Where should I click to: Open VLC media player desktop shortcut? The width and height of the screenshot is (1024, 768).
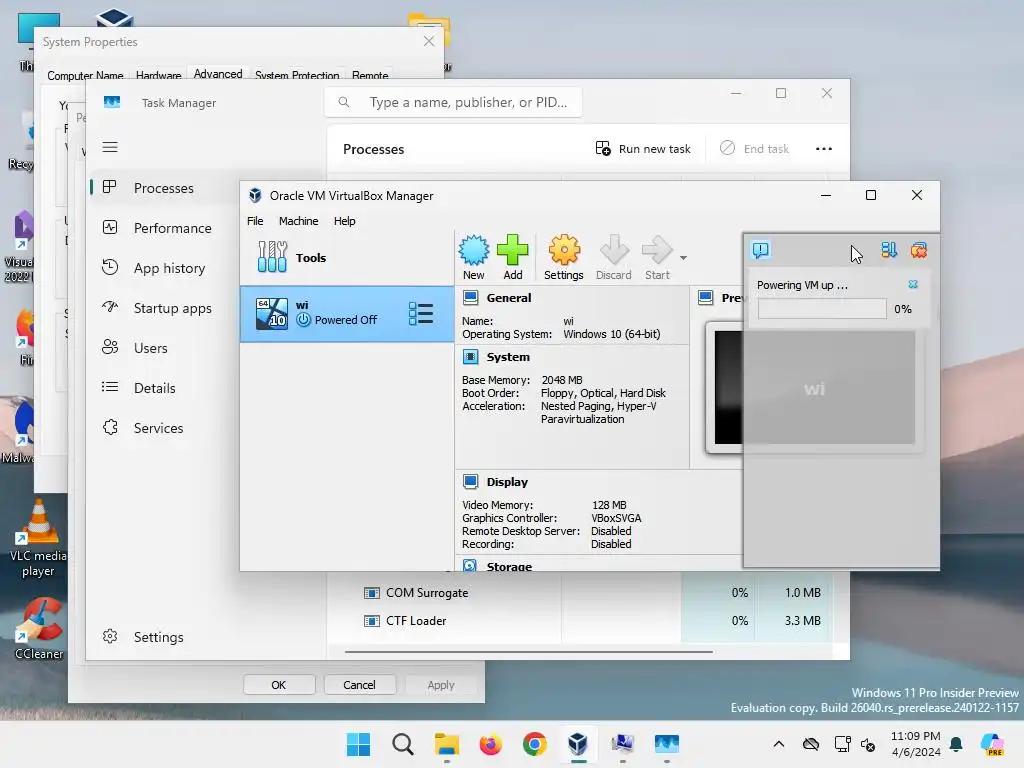(38, 537)
